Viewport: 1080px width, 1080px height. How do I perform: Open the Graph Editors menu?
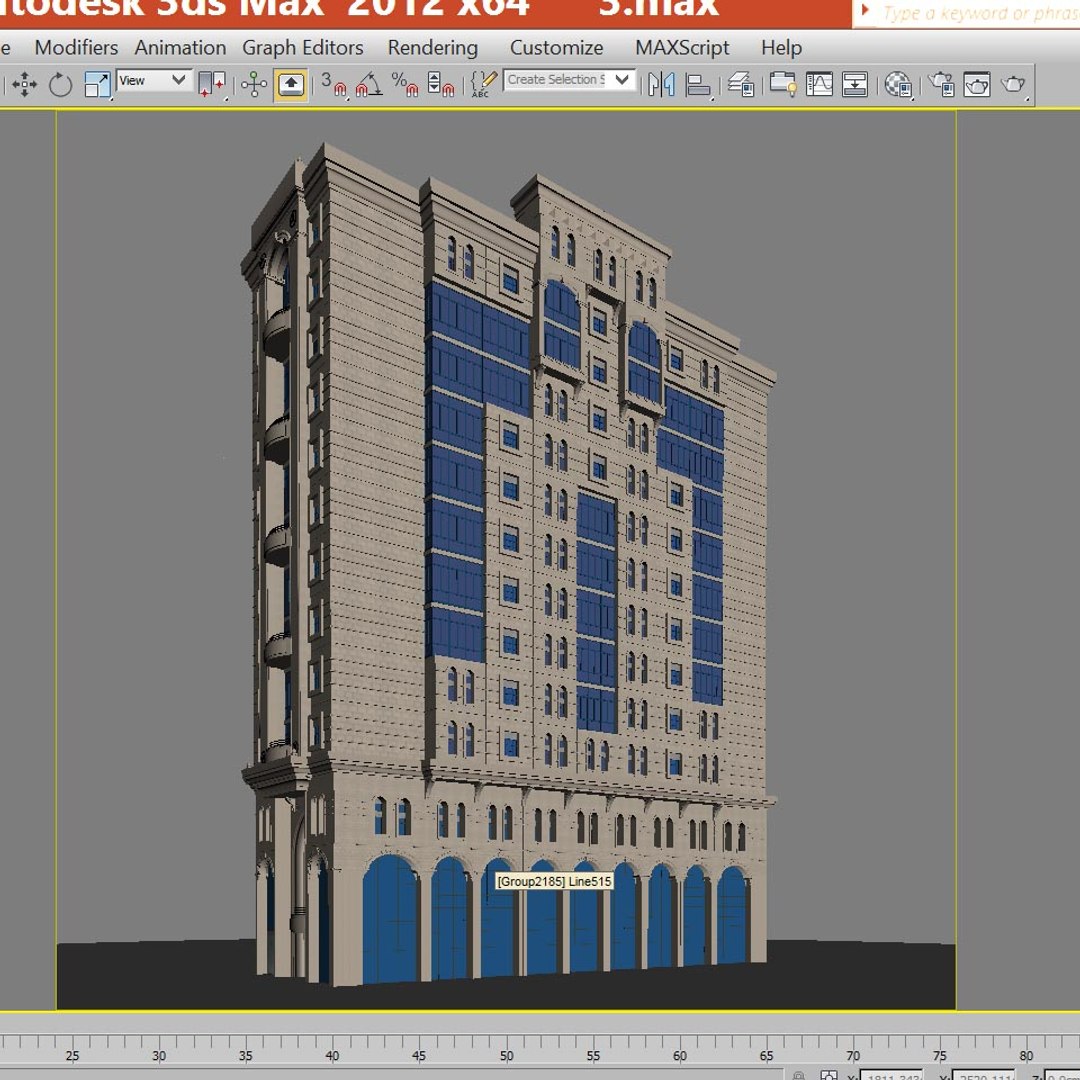tap(303, 48)
